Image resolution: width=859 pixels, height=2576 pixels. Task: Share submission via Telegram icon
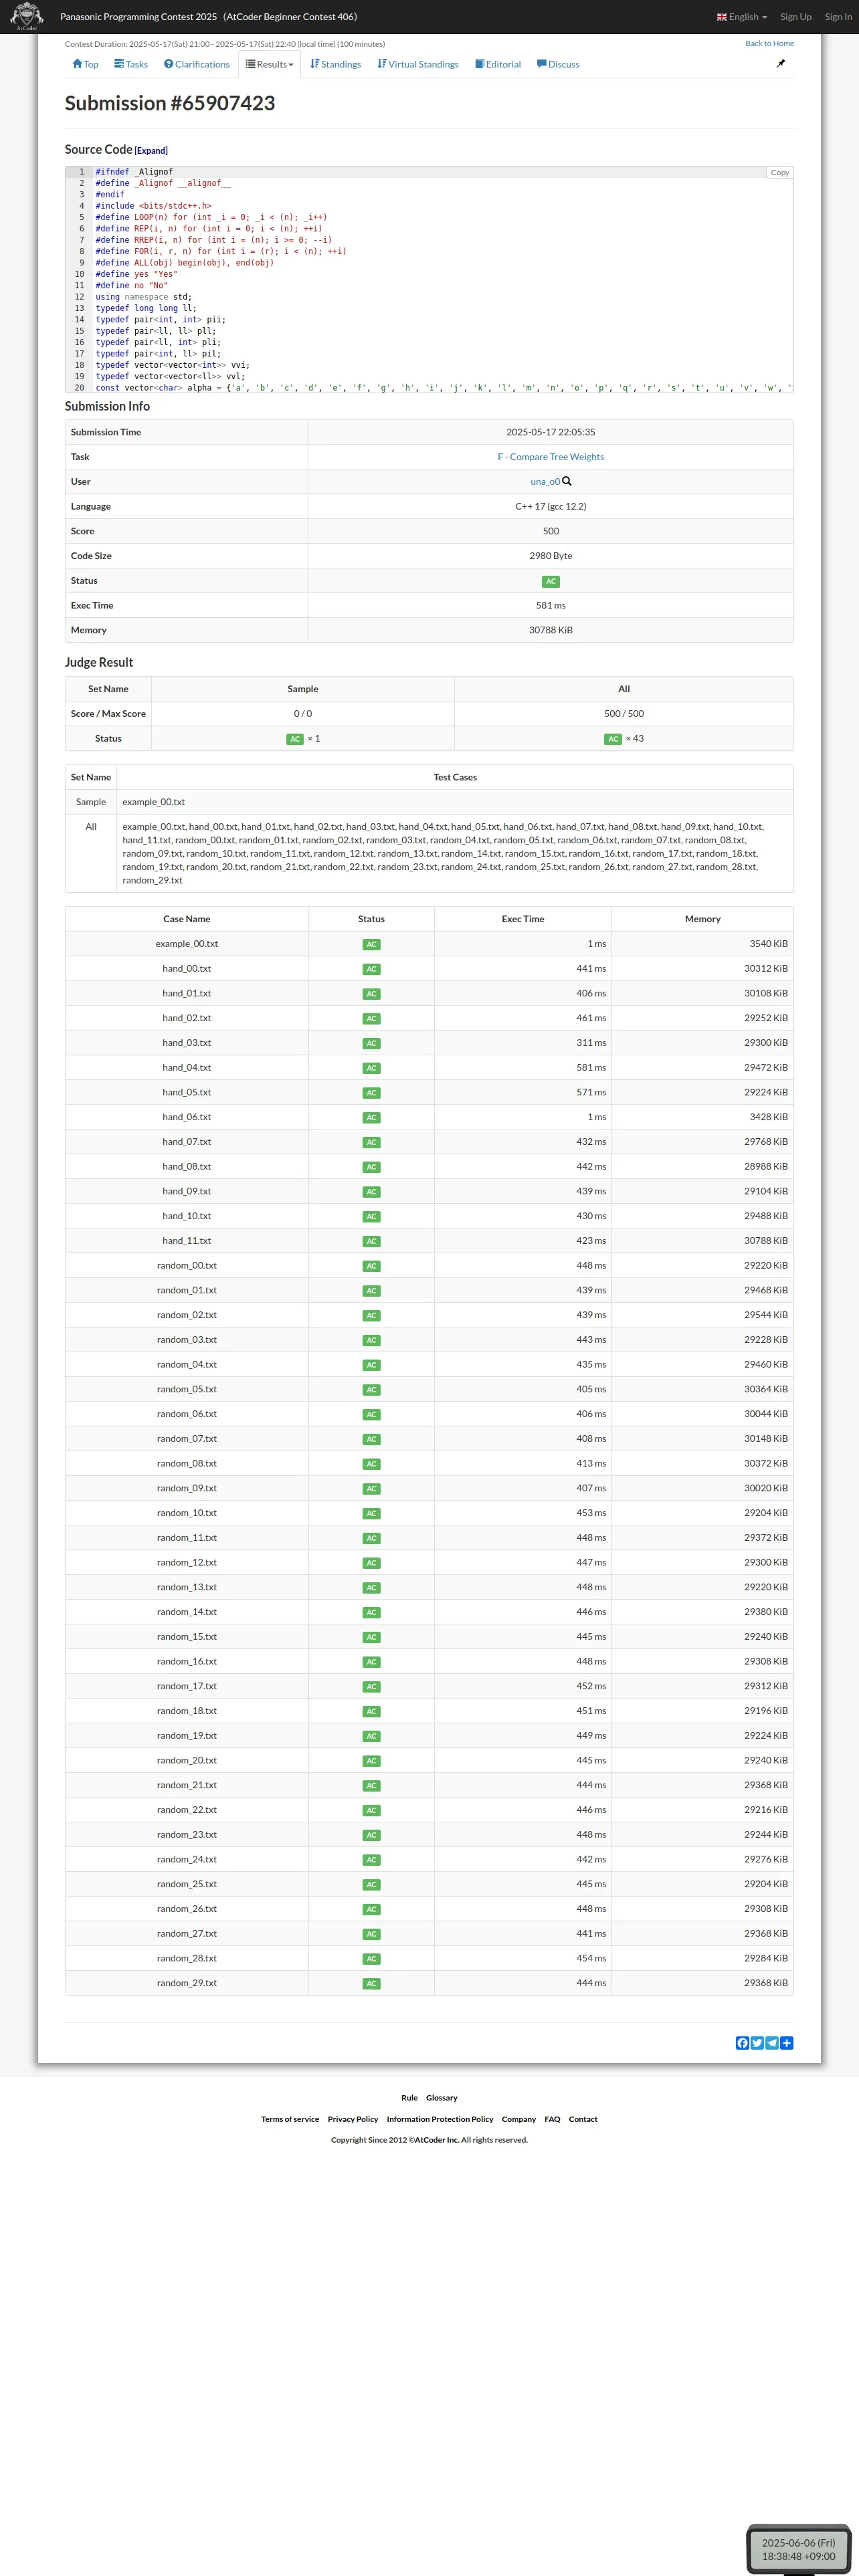click(x=772, y=2043)
